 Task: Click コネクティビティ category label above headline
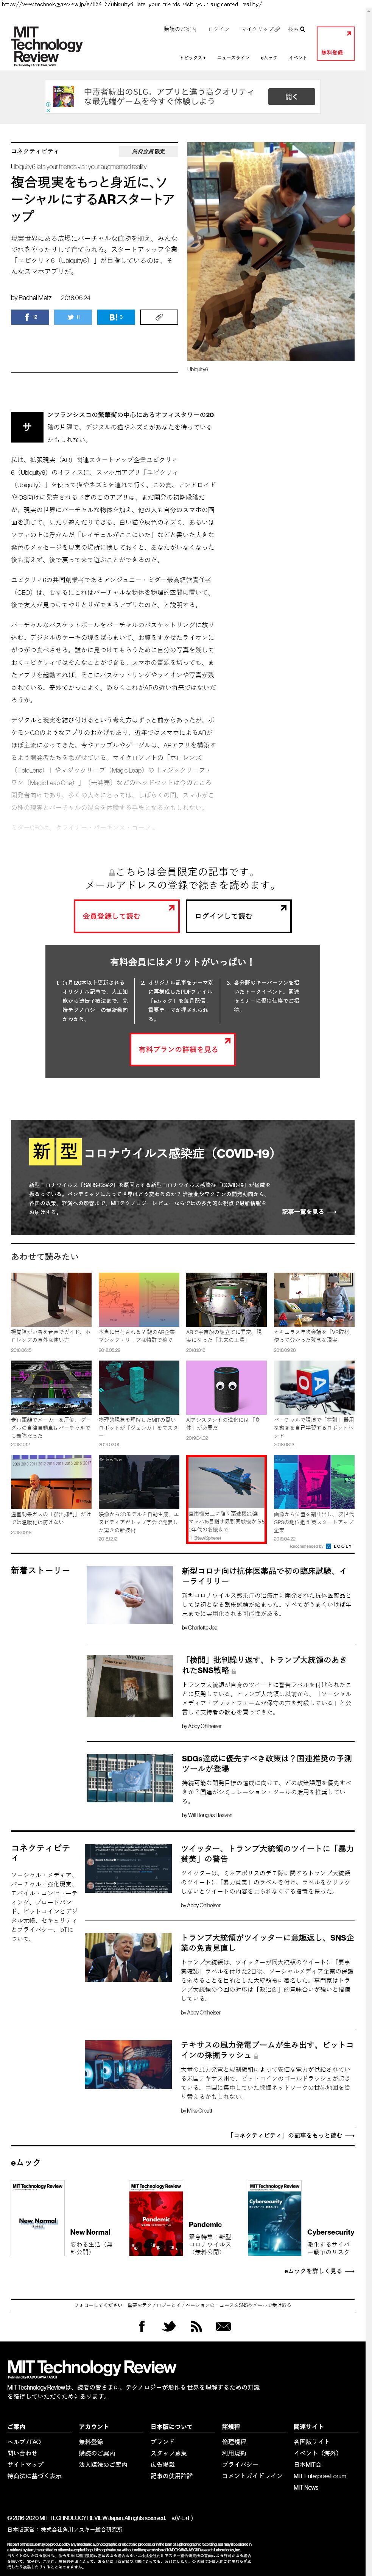click(35, 151)
